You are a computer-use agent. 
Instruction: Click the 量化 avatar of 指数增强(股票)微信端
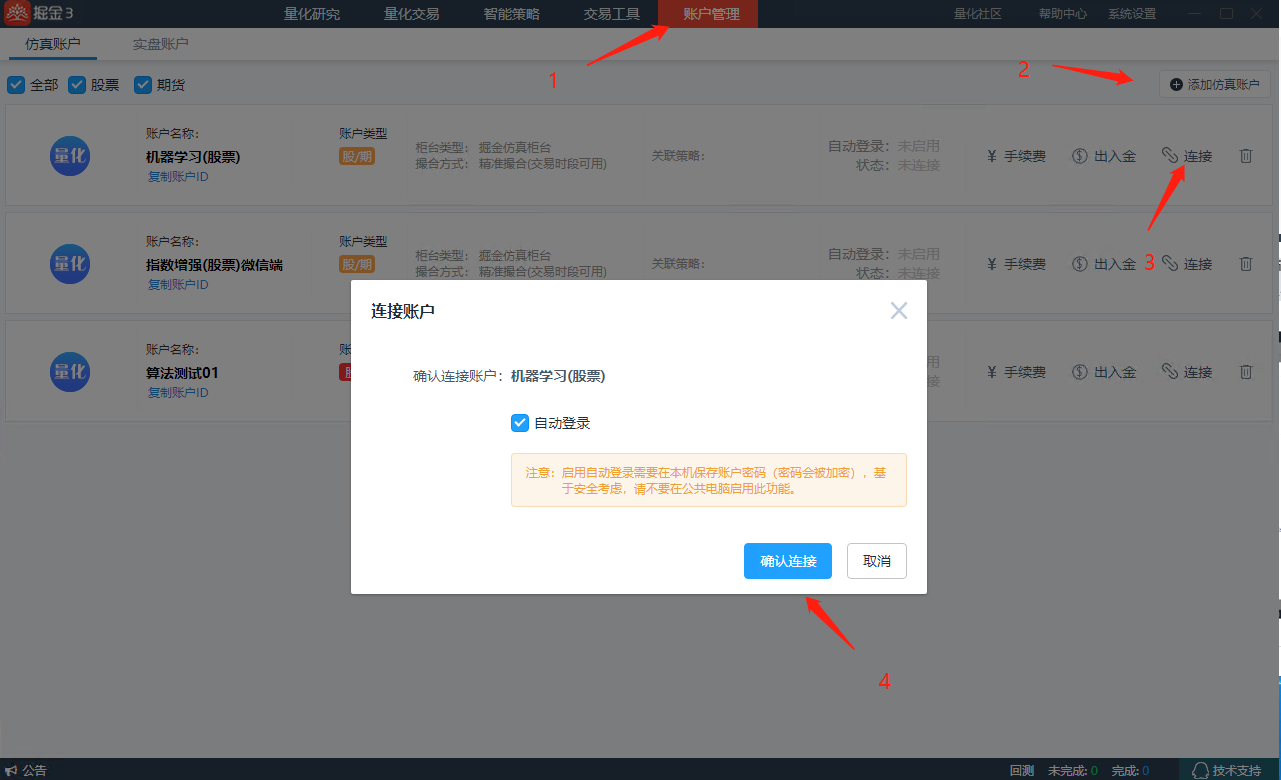(70, 264)
